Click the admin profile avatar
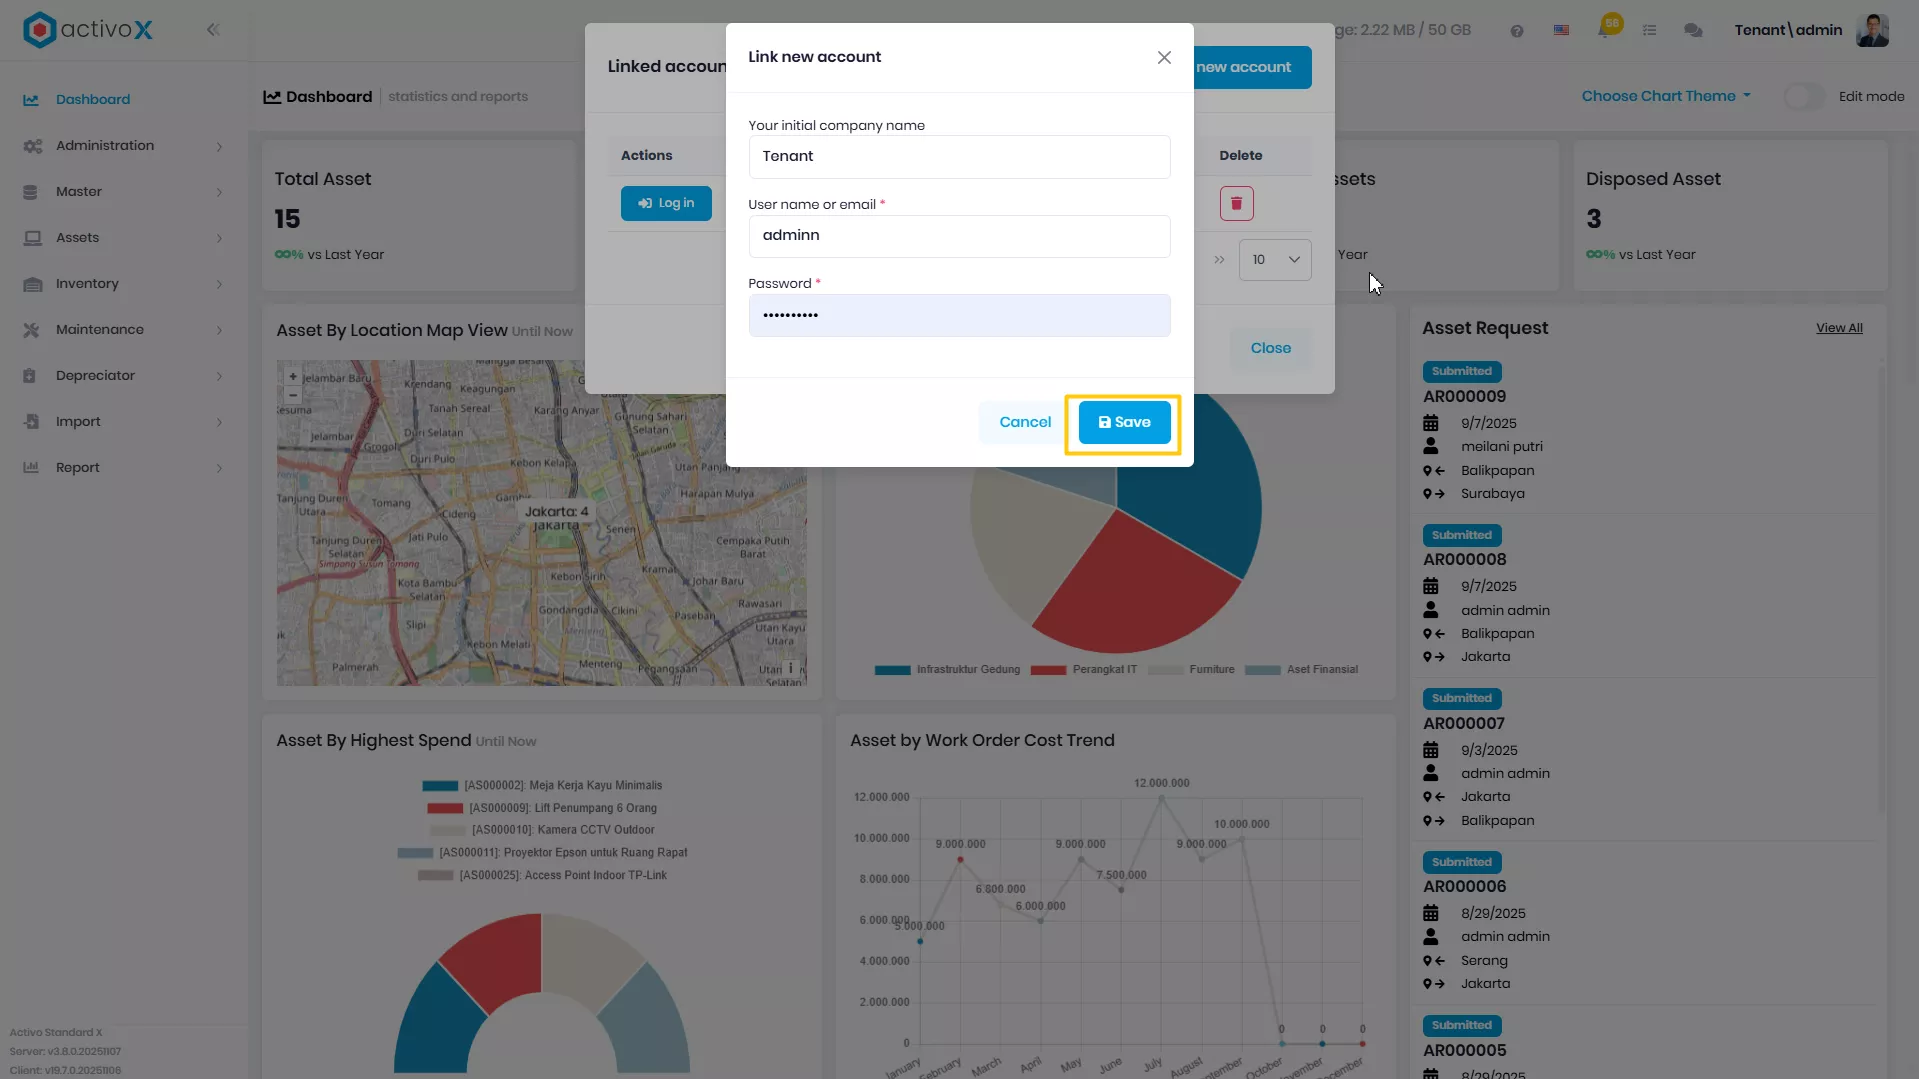Screen dimensions: 1919x1079 tap(1872, 30)
